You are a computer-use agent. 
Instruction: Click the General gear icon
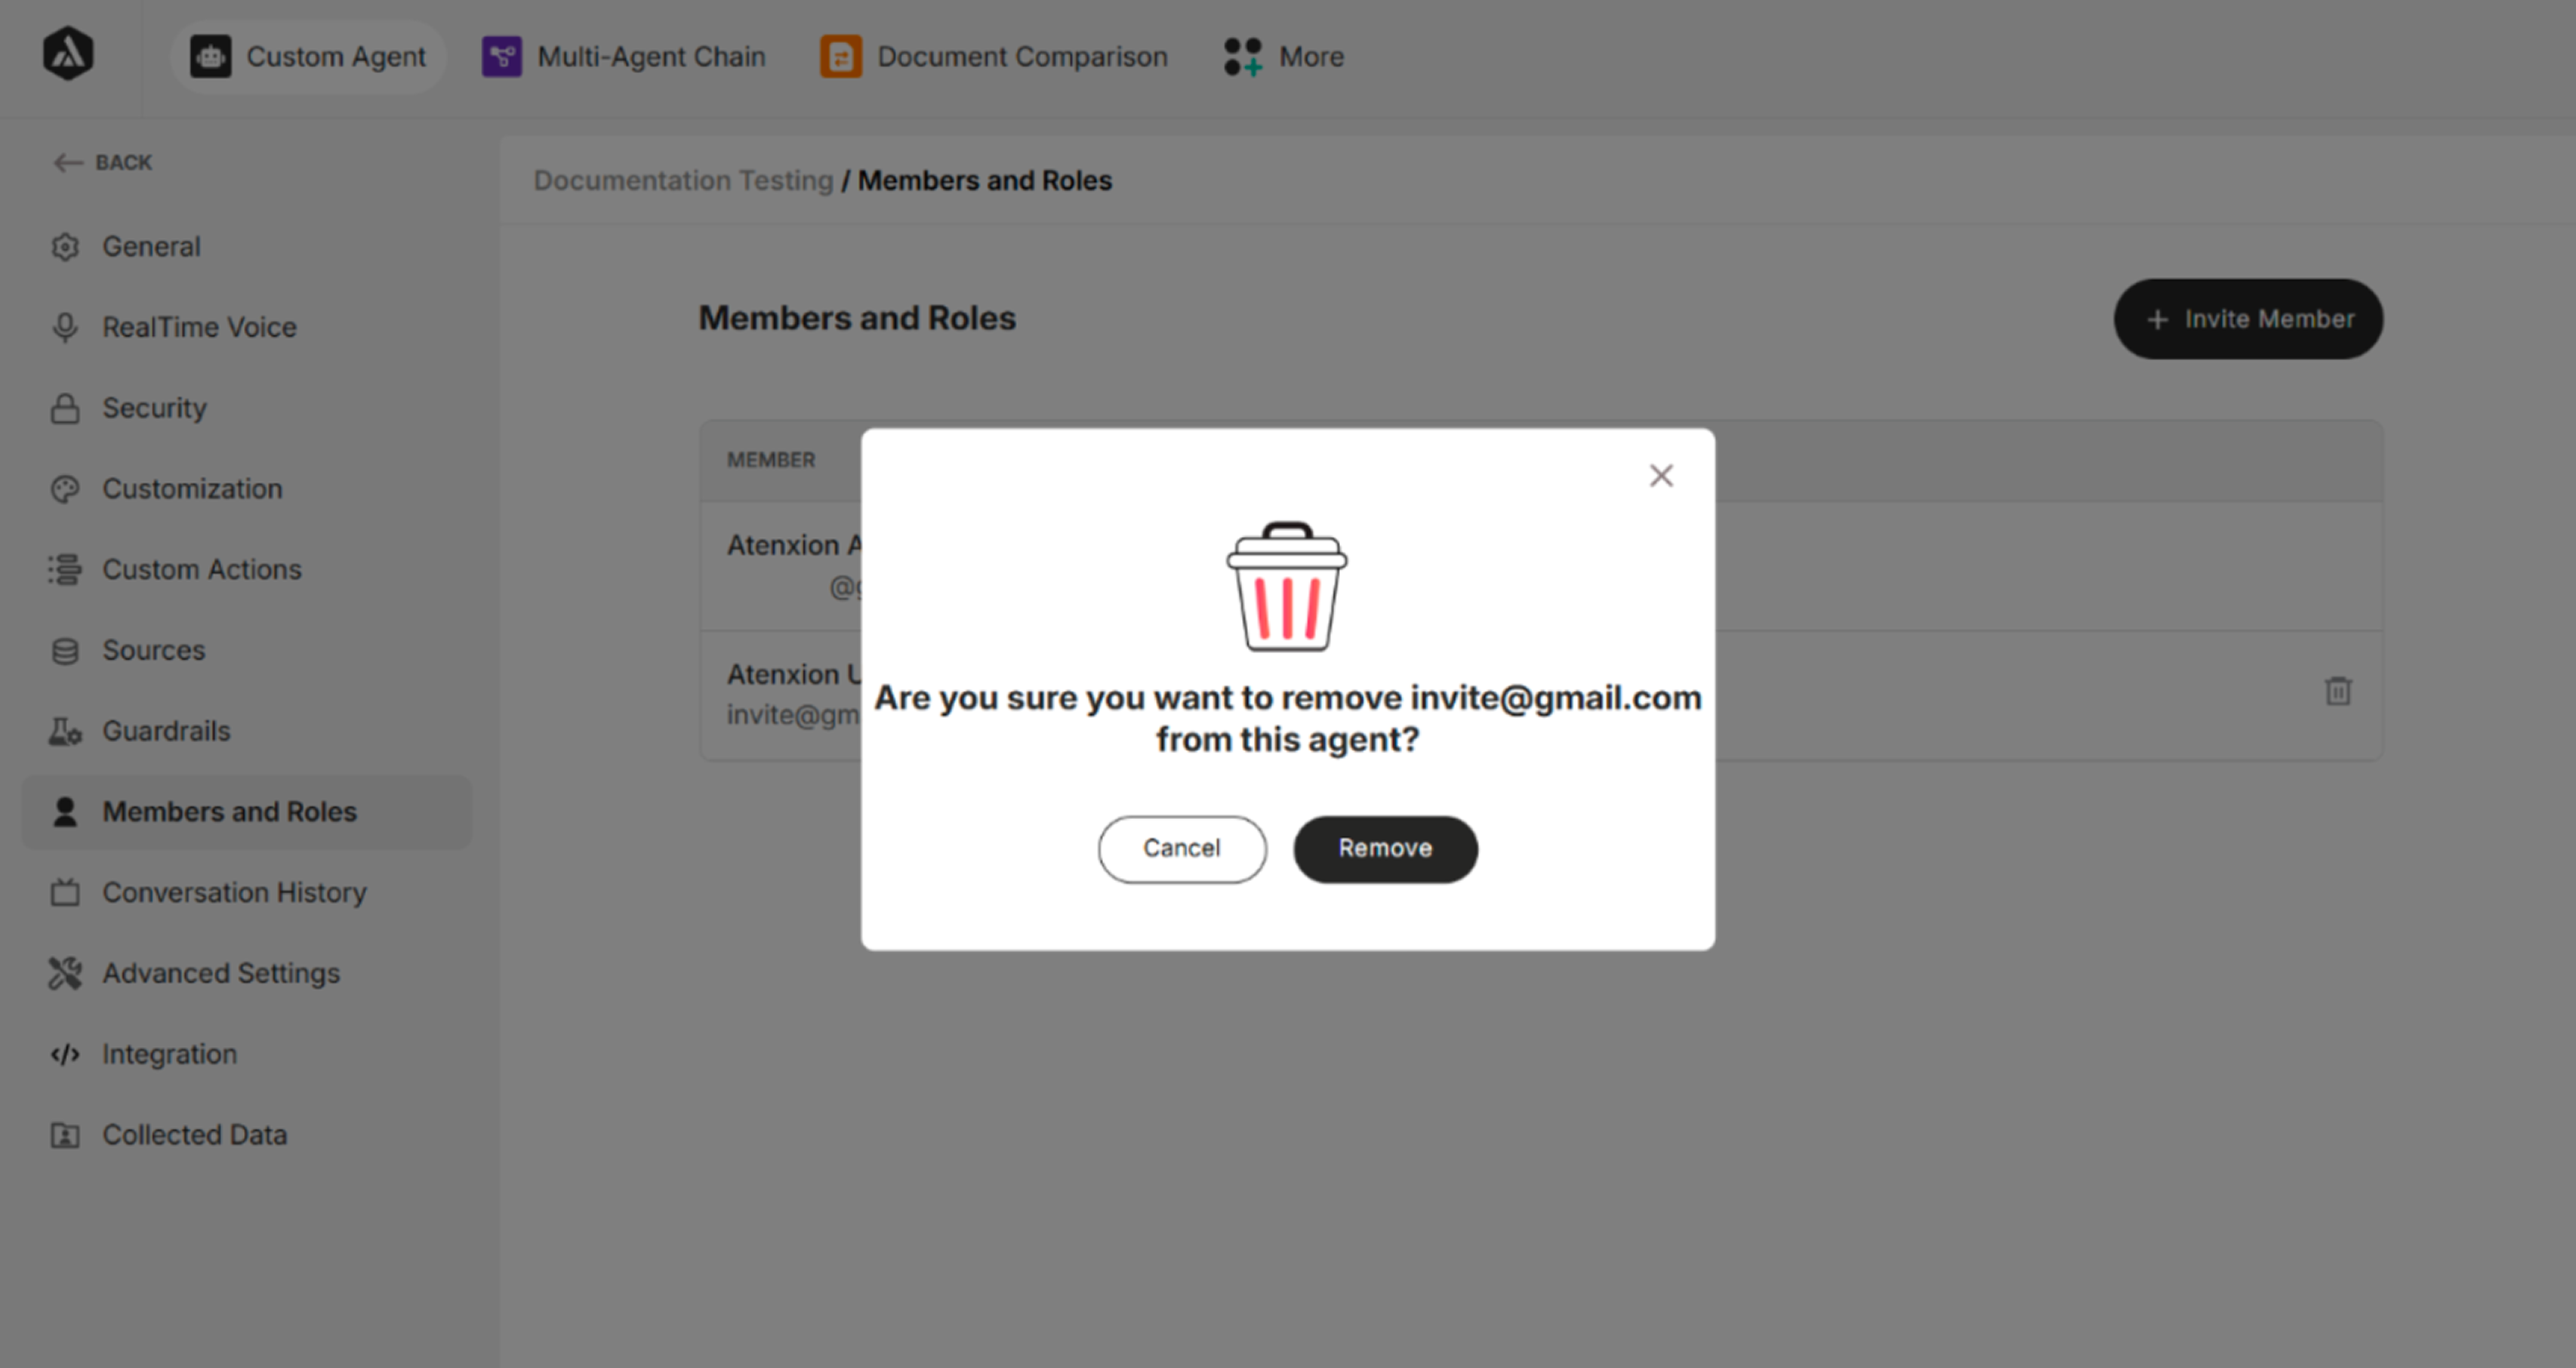(65, 246)
